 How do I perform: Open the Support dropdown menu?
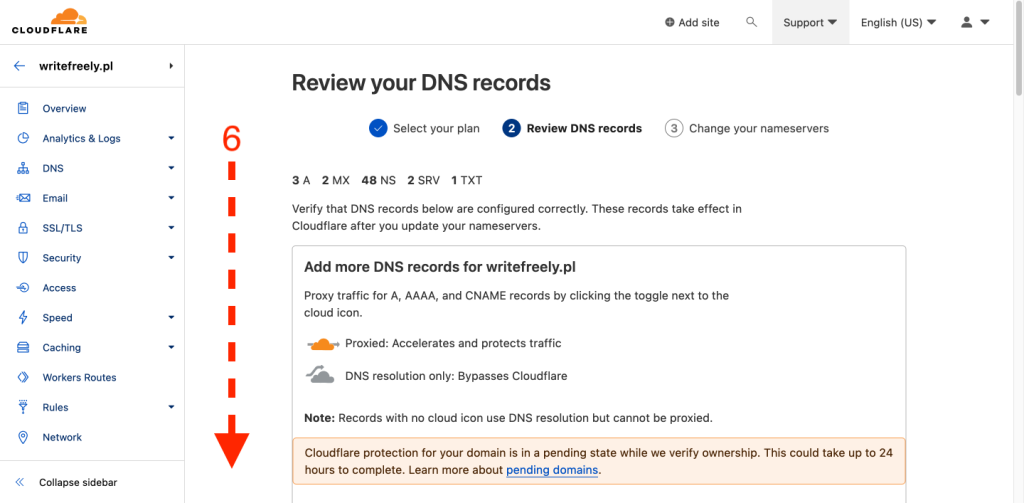pos(810,22)
